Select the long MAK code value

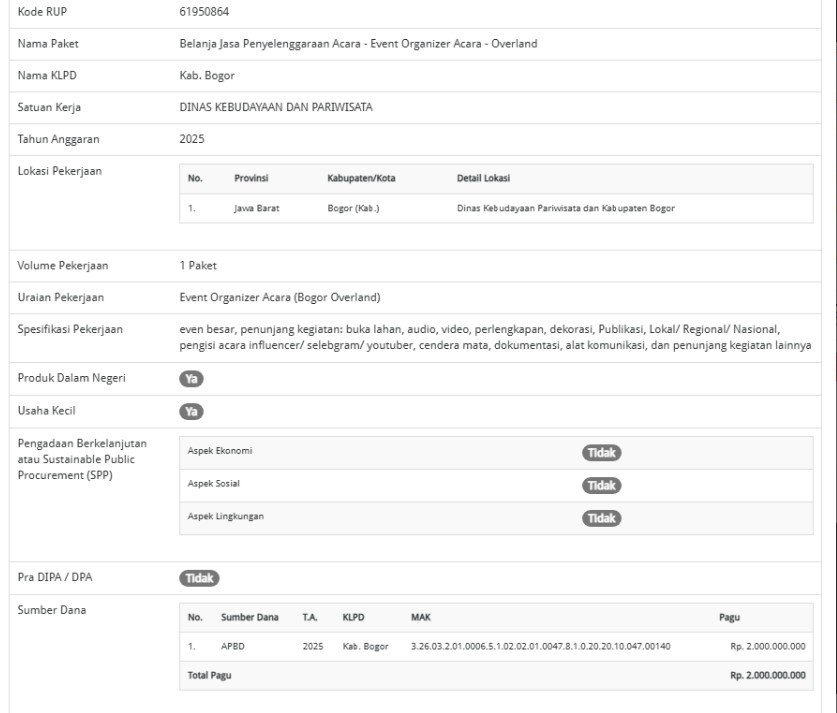click(540, 646)
